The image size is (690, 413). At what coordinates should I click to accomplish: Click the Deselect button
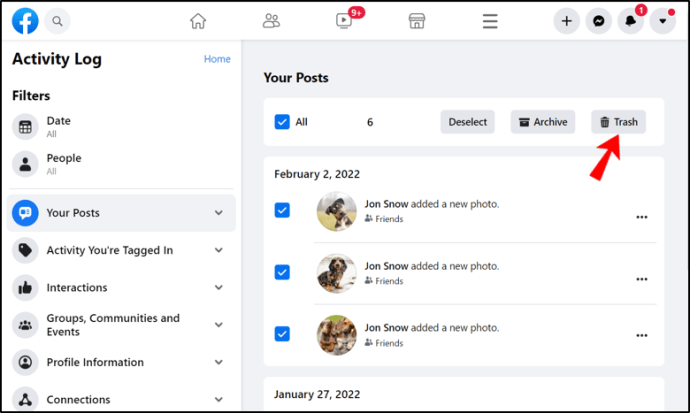coord(467,122)
